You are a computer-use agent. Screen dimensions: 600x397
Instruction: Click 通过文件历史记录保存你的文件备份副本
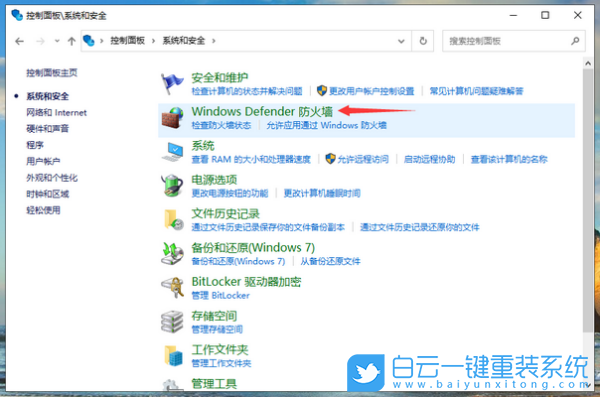click(x=268, y=227)
